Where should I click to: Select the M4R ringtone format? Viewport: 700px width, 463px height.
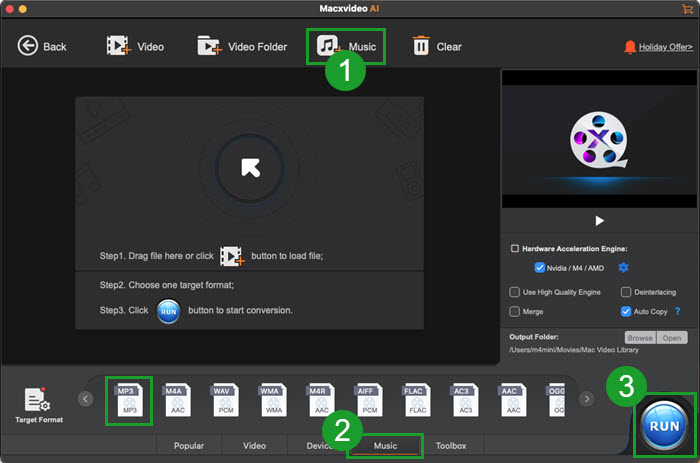pos(321,400)
